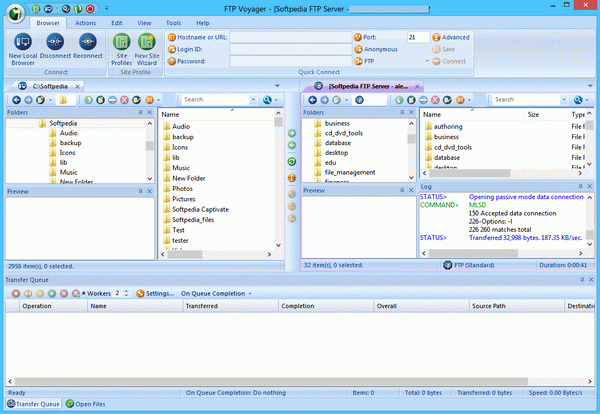Click the FTP Voyager application orb button
Screen dimensions: 600x414
click(x=15, y=13)
